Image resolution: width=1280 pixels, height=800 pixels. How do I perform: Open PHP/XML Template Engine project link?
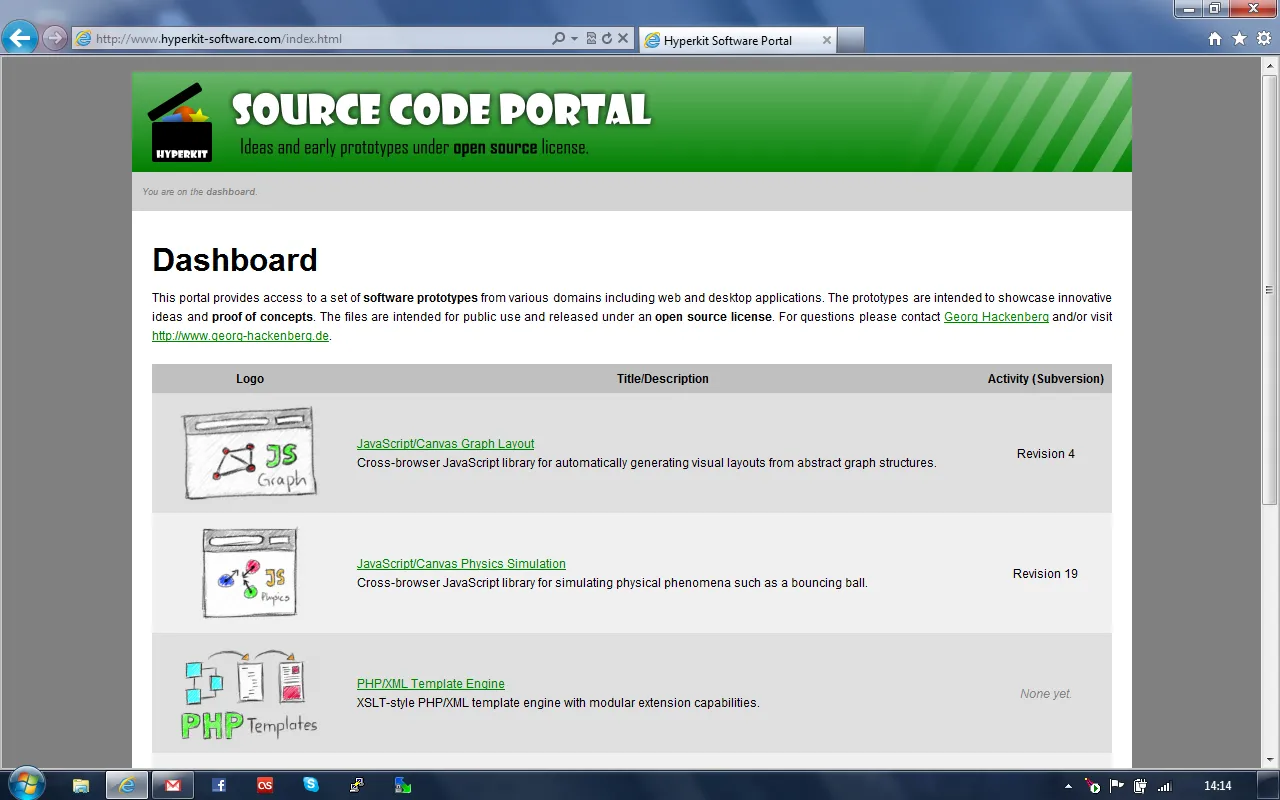click(430, 684)
